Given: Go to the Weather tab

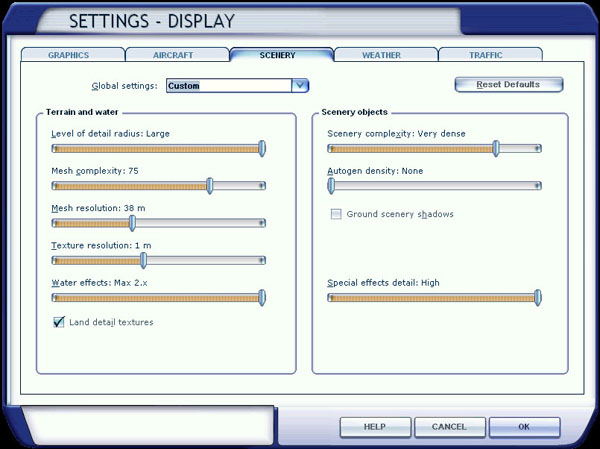Looking at the screenshot, I should click(x=386, y=55).
